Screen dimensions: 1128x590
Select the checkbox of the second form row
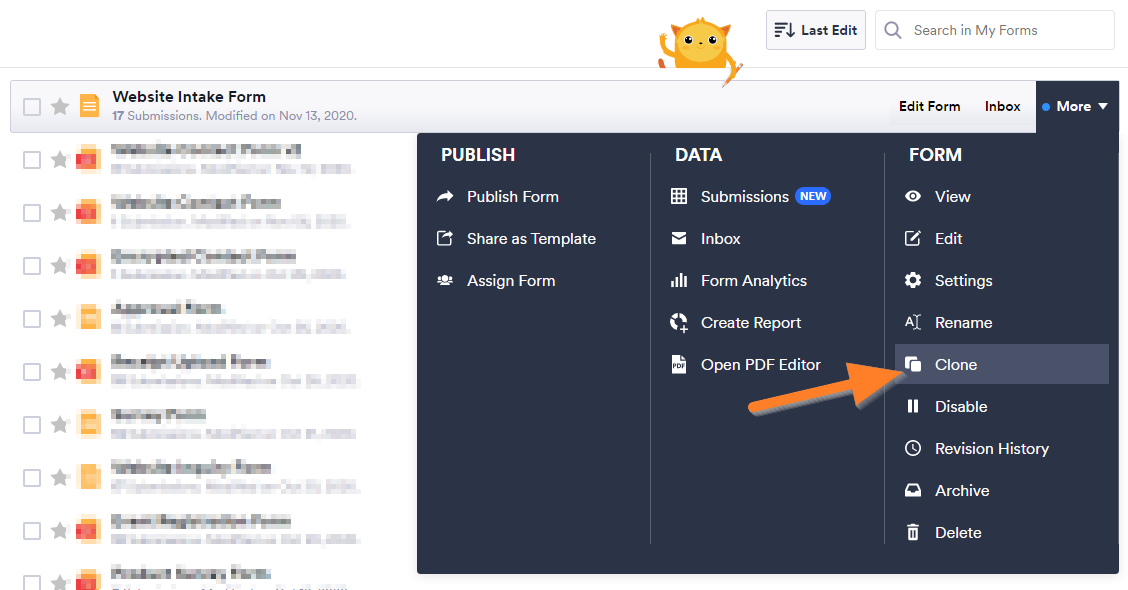[x=32, y=159]
